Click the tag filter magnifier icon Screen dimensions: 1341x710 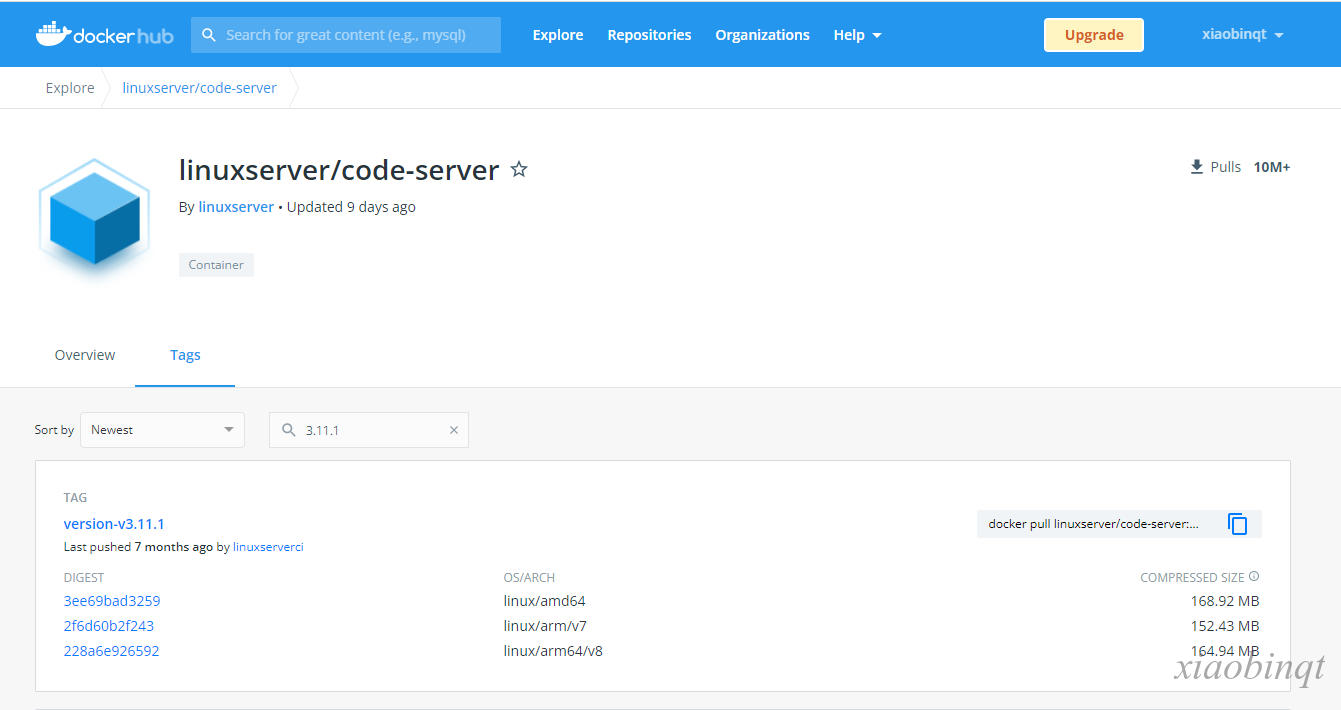click(289, 430)
